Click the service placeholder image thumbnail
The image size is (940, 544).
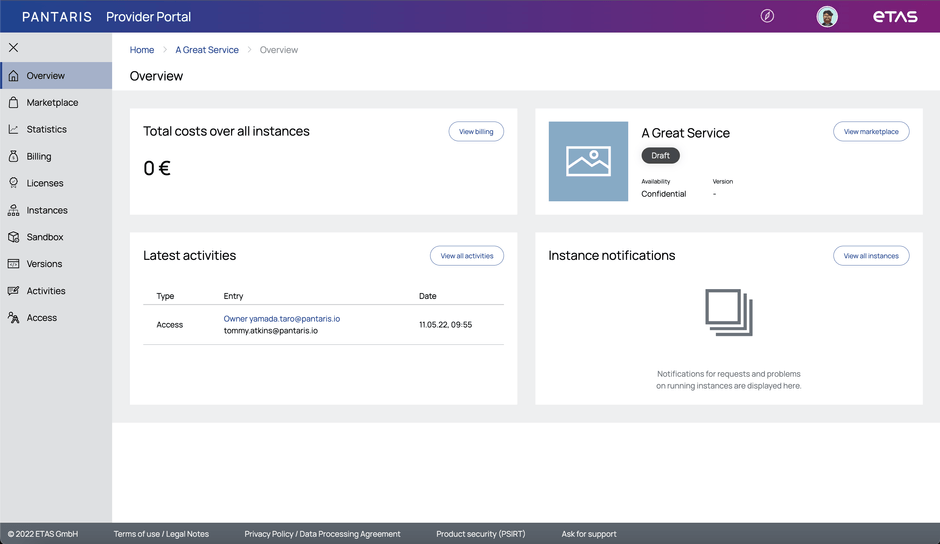(x=588, y=162)
